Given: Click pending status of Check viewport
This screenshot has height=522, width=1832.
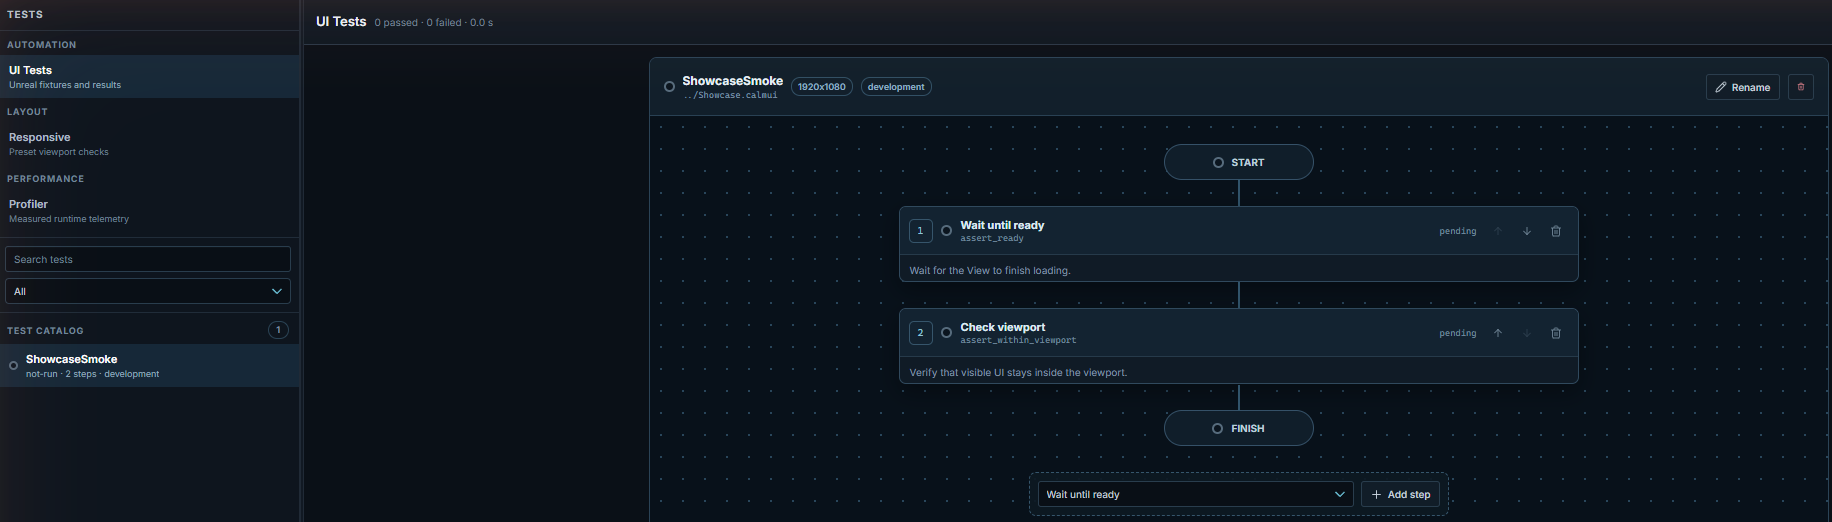Looking at the screenshot, I should coord(1458,333).
